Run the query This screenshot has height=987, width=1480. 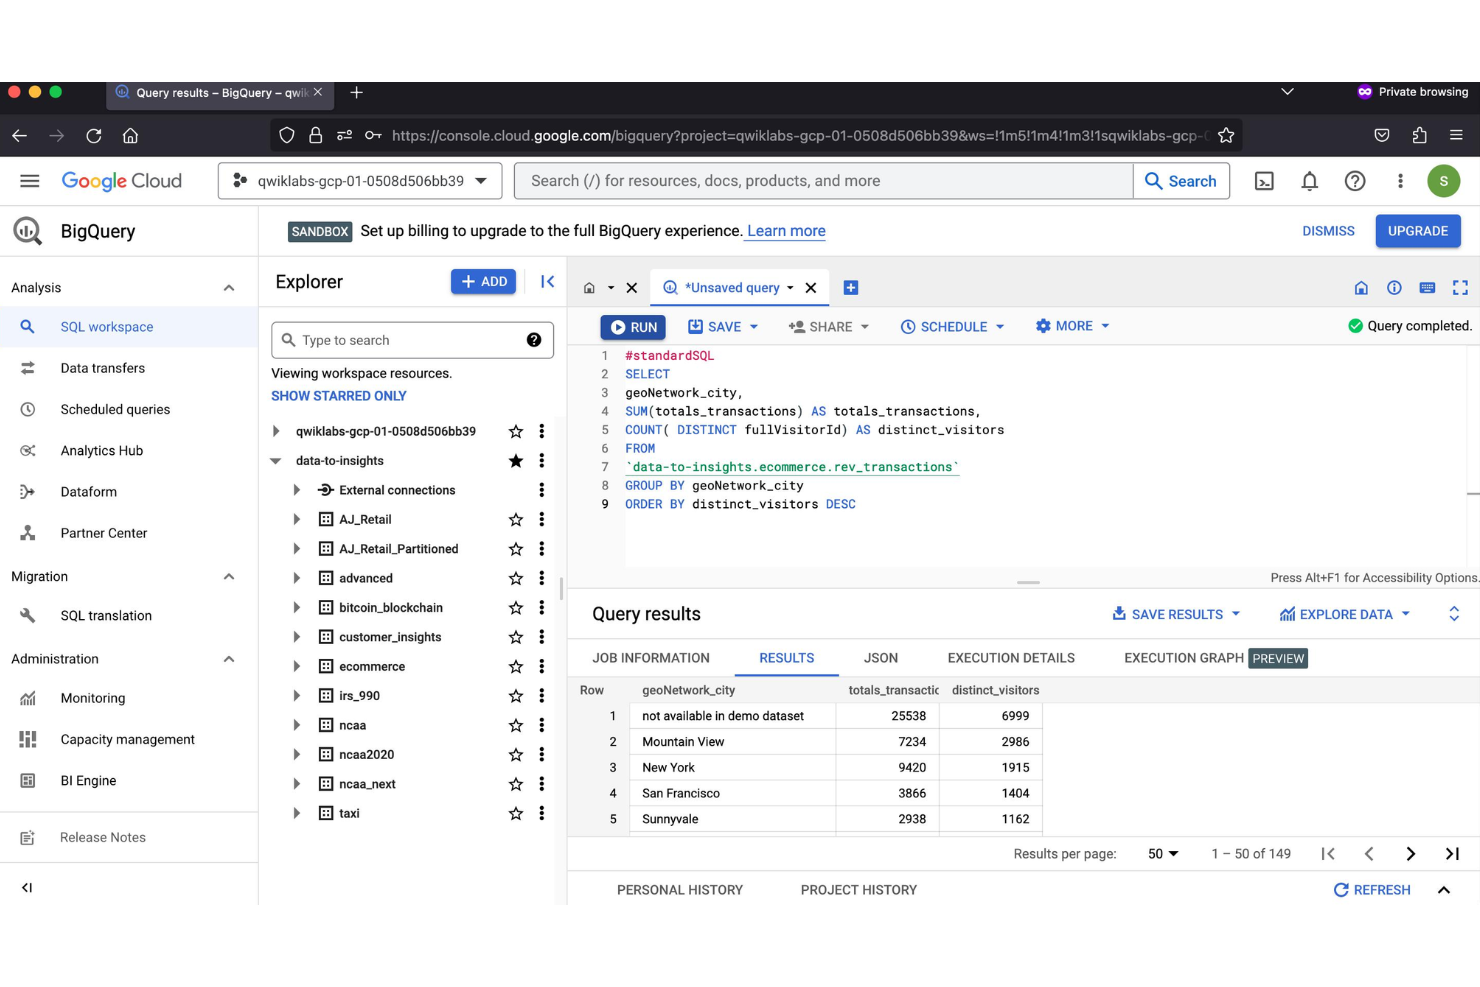(635, 327)
